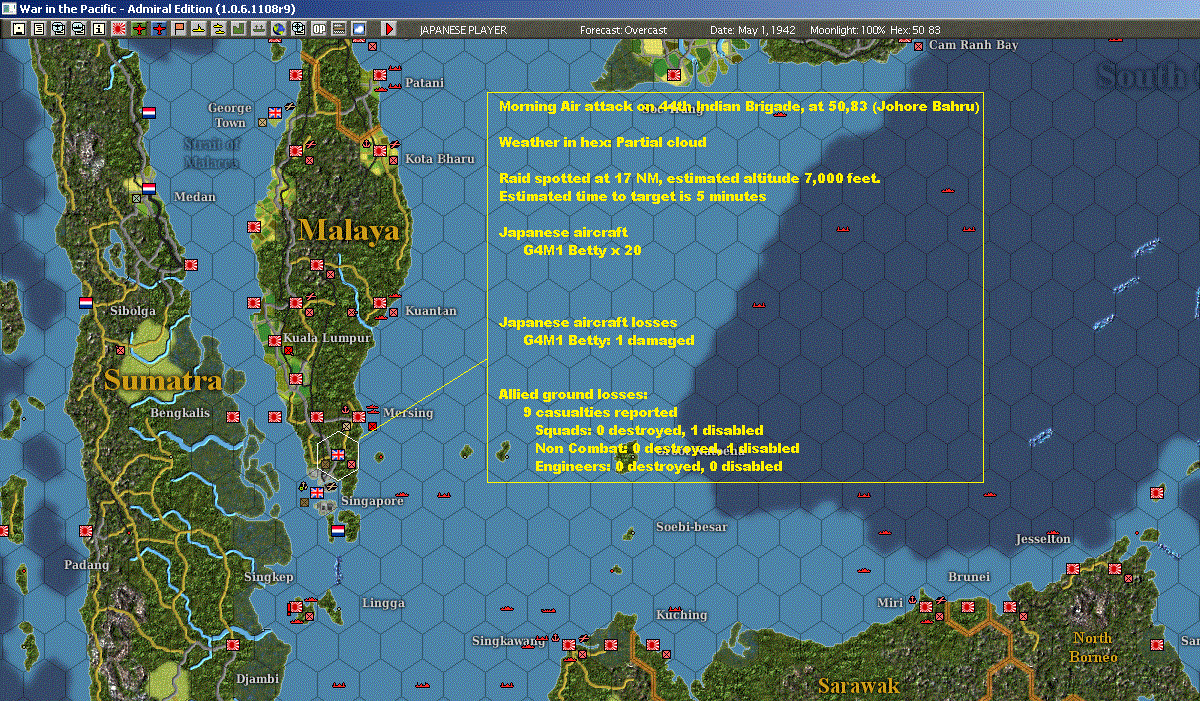The image size is (1200, 701).
Task: Click the Medan map label
Action: click(x=194, y=197)
